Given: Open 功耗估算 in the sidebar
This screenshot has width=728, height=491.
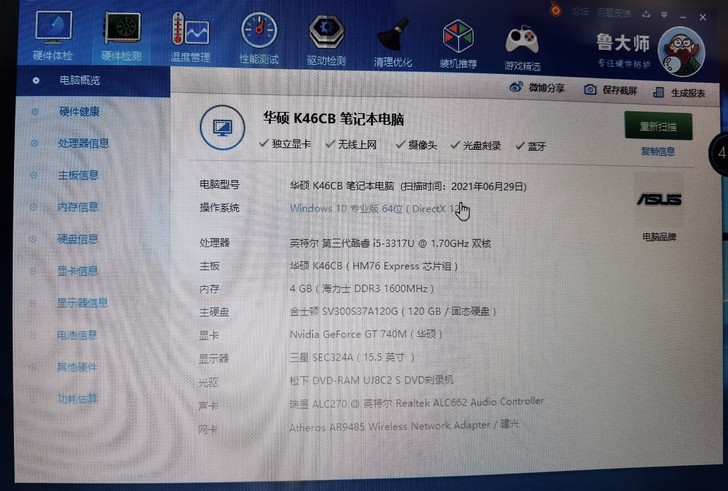Looking at the screenshot, I should [77, 399].
